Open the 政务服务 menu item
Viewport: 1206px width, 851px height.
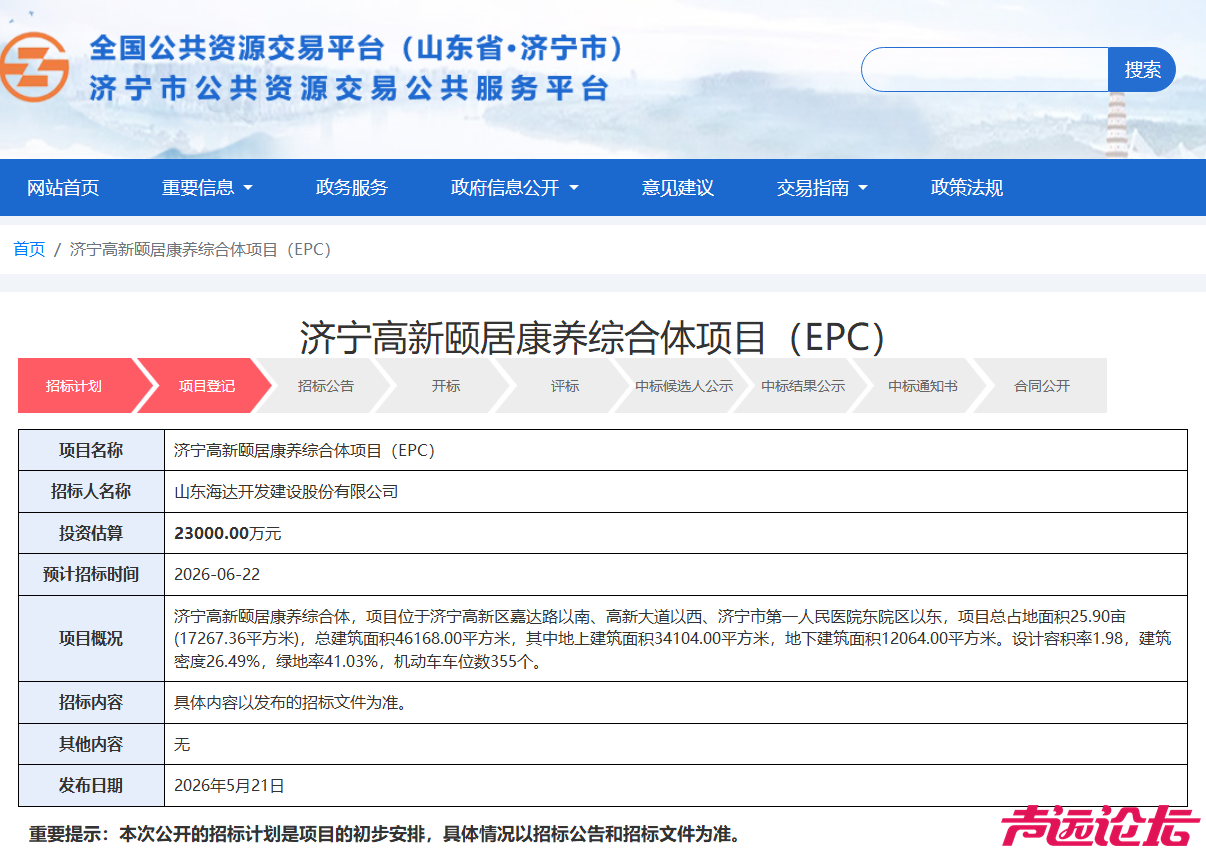pyautogui.click(x=352, y=187)
